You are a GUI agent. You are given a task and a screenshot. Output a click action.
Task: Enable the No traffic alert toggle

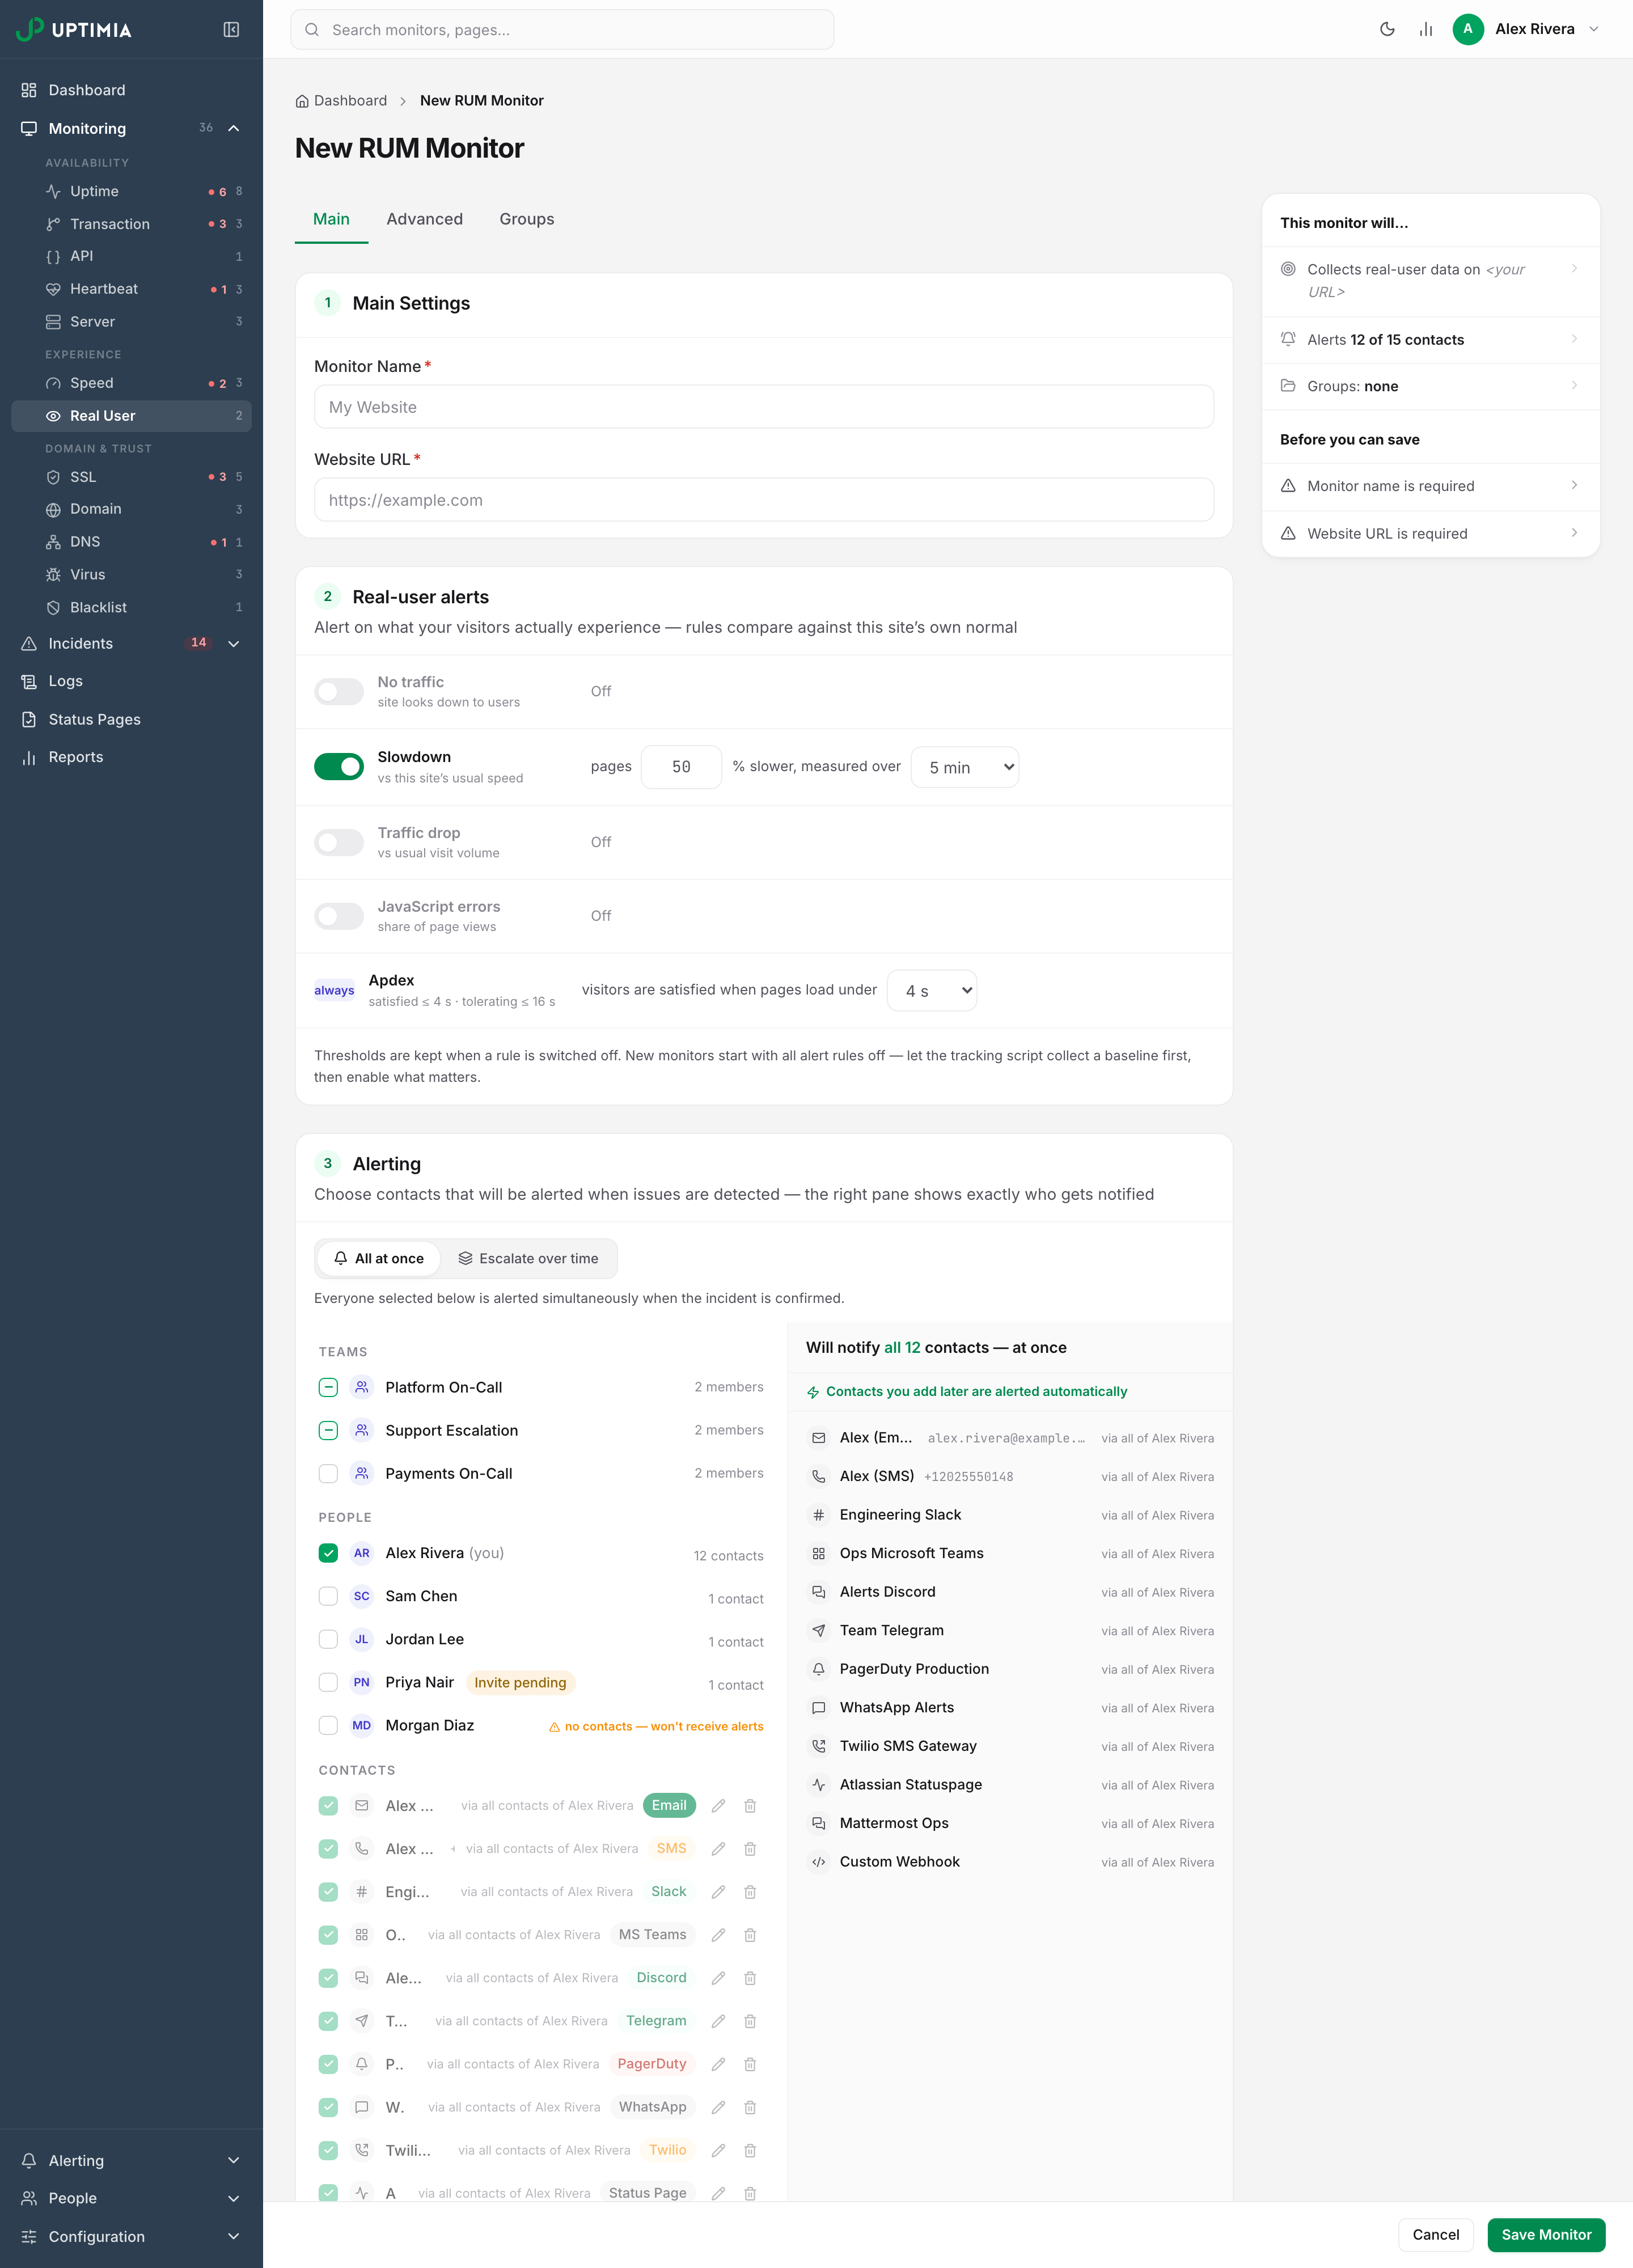tap(339, 691)
